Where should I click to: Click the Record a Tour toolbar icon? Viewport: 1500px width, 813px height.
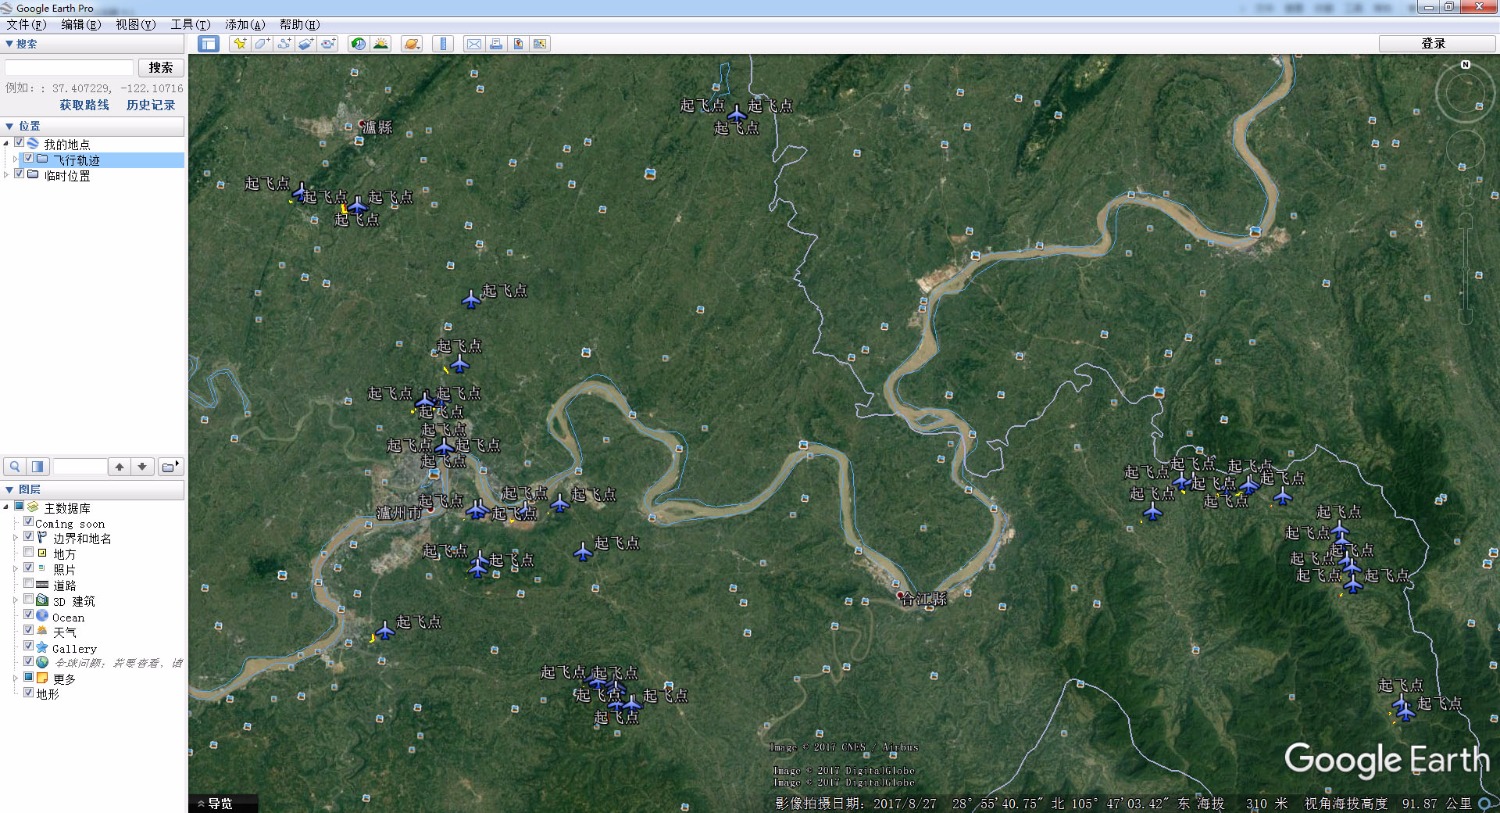(327, 44)
